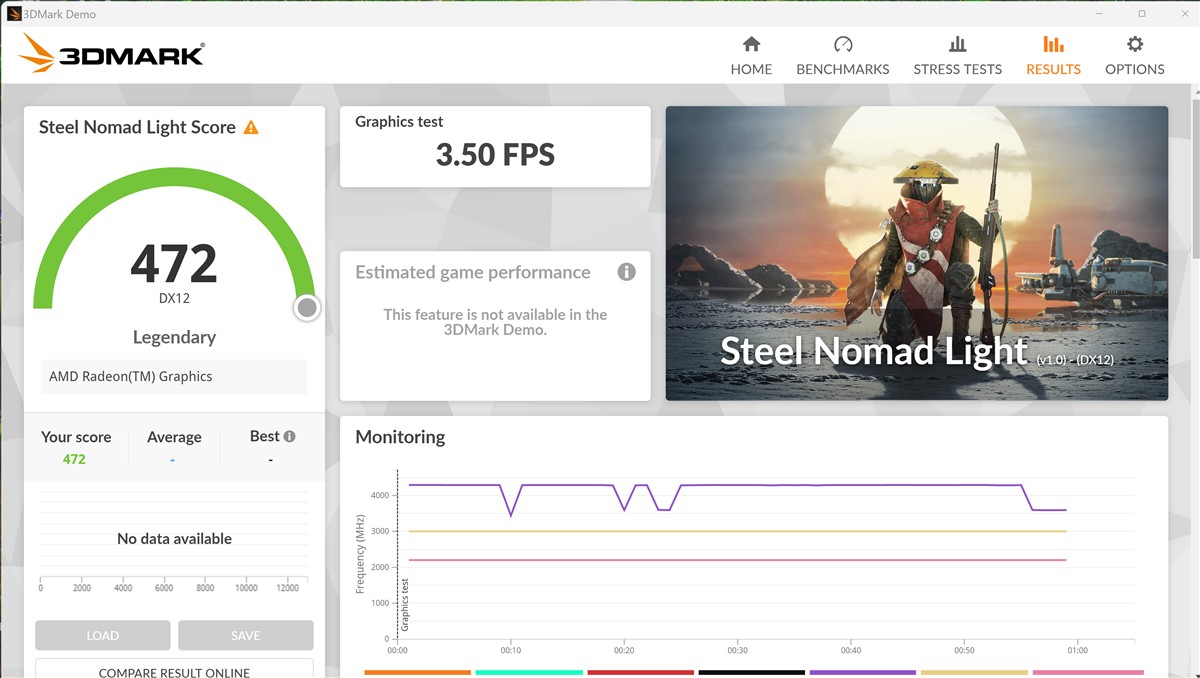Open Benchmarks via the speedometer icon

pos(842,44)
